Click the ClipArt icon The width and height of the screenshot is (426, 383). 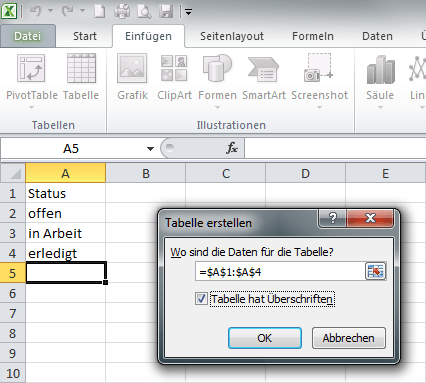174,68
